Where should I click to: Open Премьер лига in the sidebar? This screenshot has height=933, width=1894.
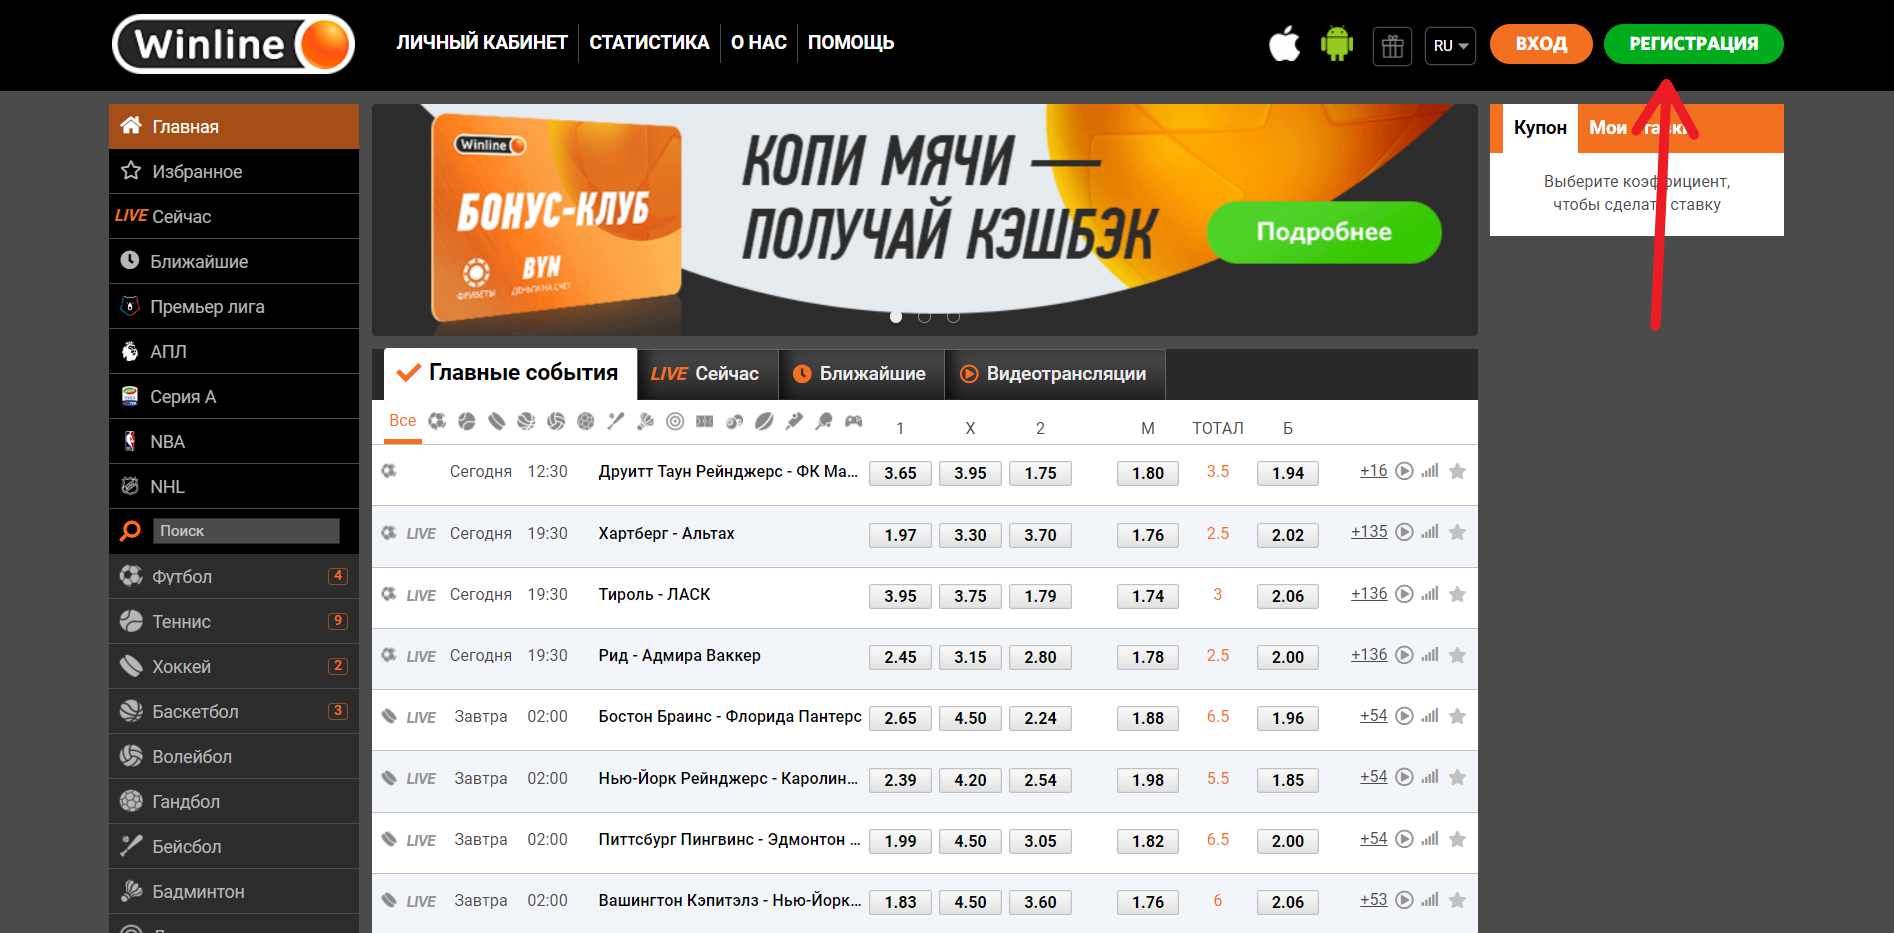pos(234,306)
